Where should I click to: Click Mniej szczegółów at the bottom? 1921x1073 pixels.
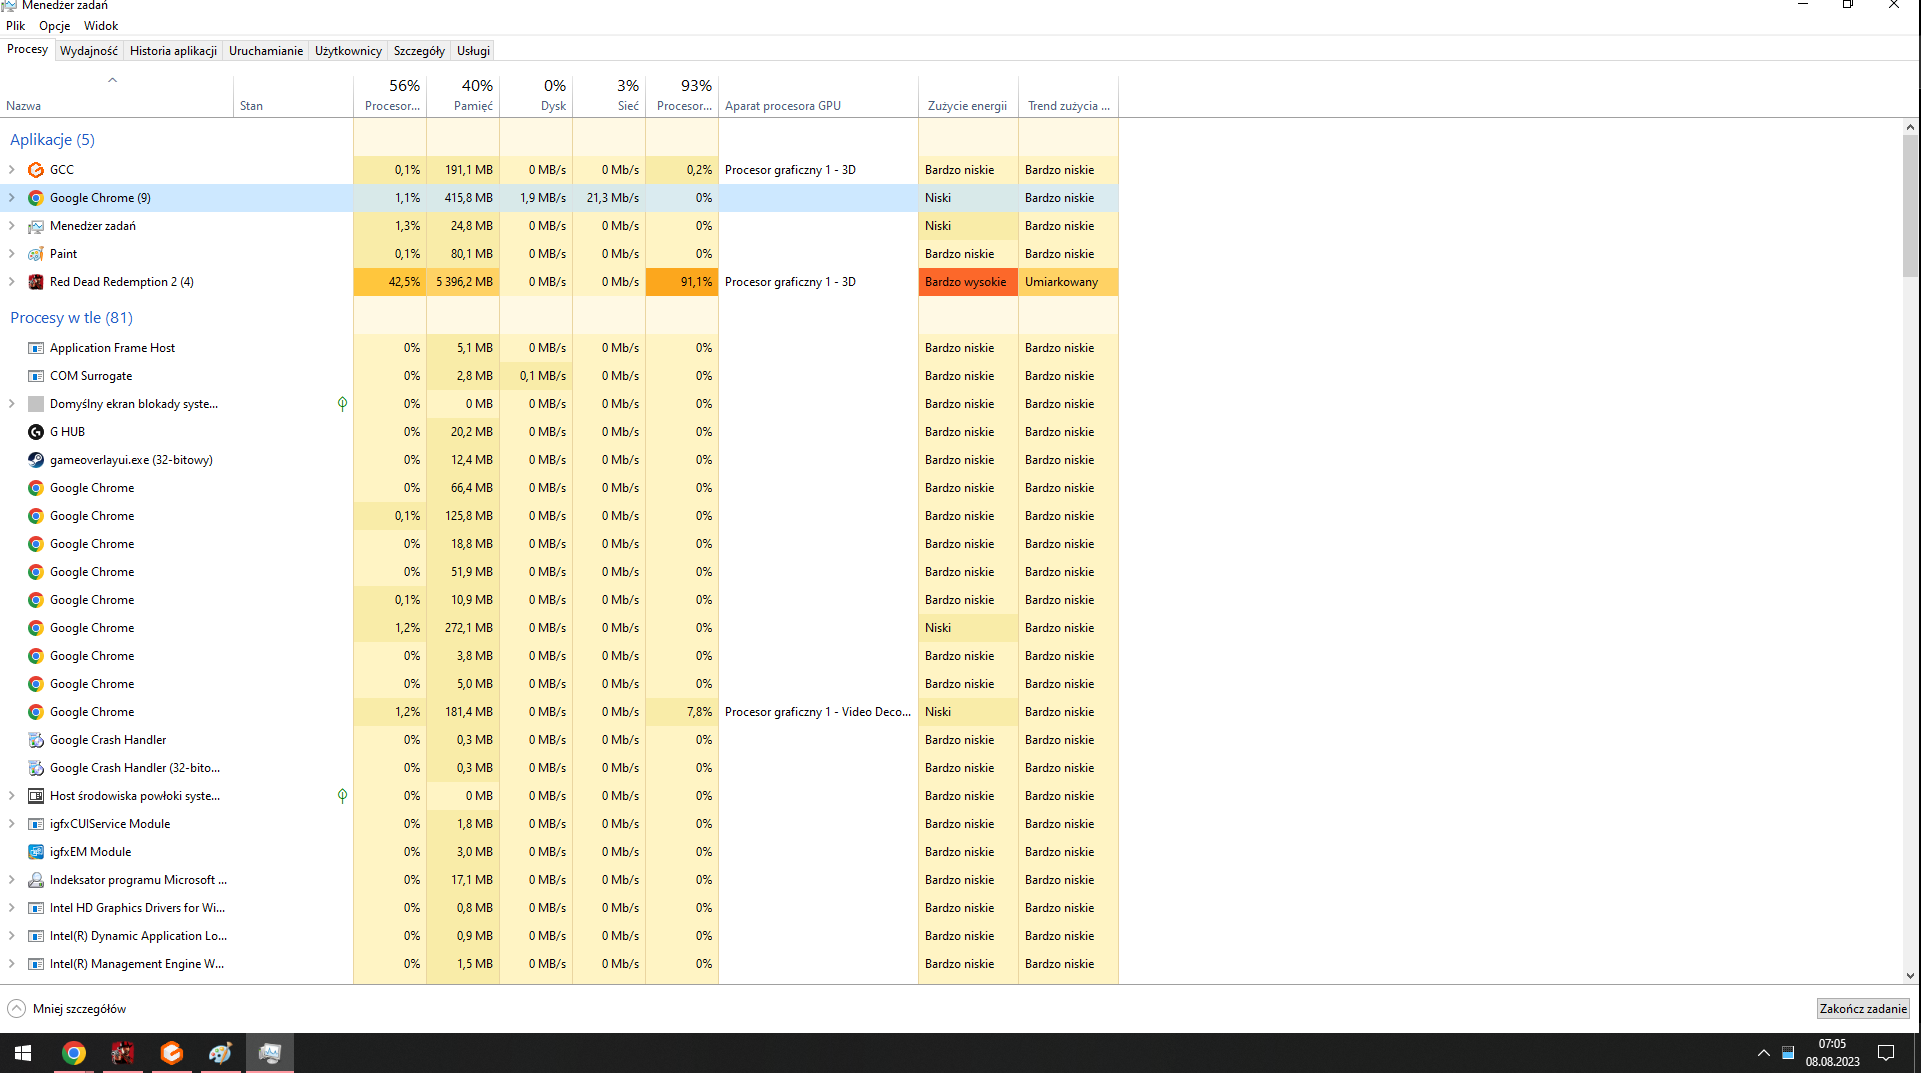(66, 1008)
